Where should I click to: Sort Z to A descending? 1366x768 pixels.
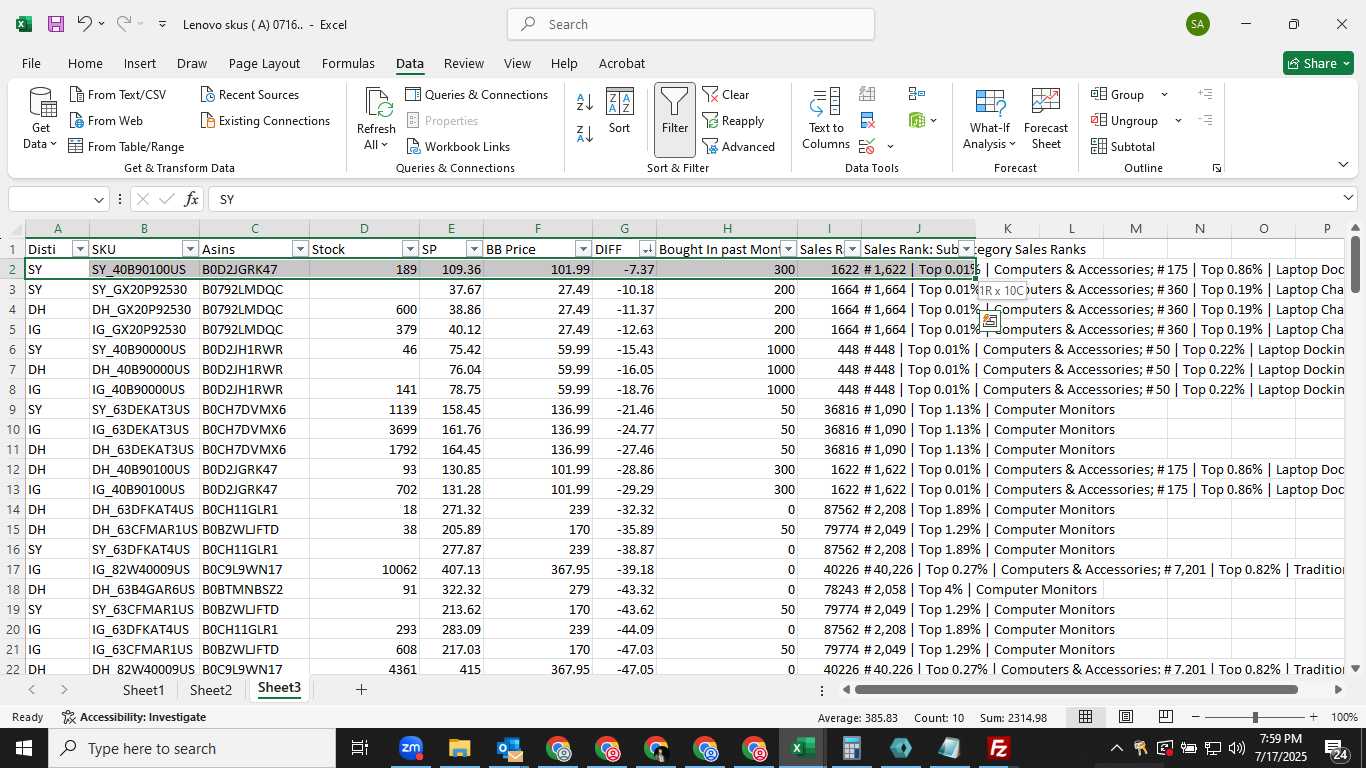[585, 133]
